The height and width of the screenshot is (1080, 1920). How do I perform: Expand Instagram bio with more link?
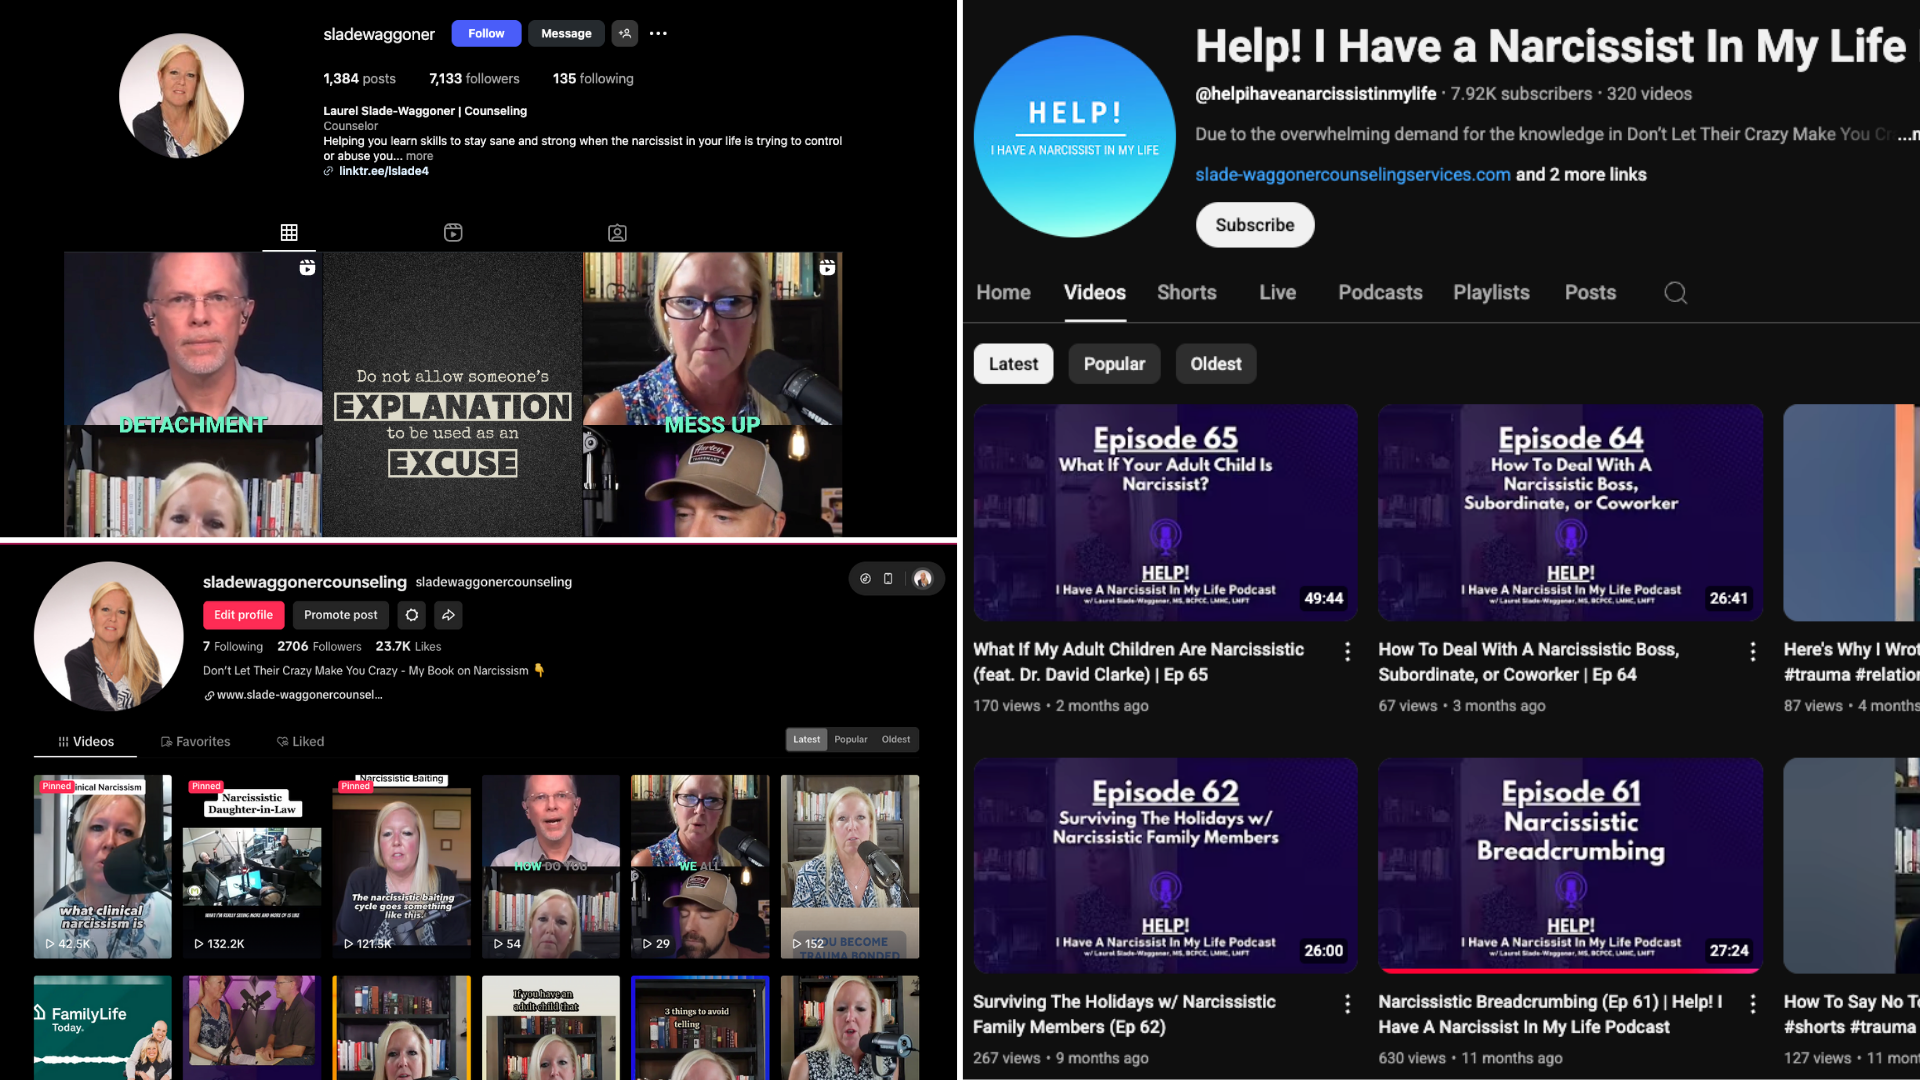tap(419, 156)
